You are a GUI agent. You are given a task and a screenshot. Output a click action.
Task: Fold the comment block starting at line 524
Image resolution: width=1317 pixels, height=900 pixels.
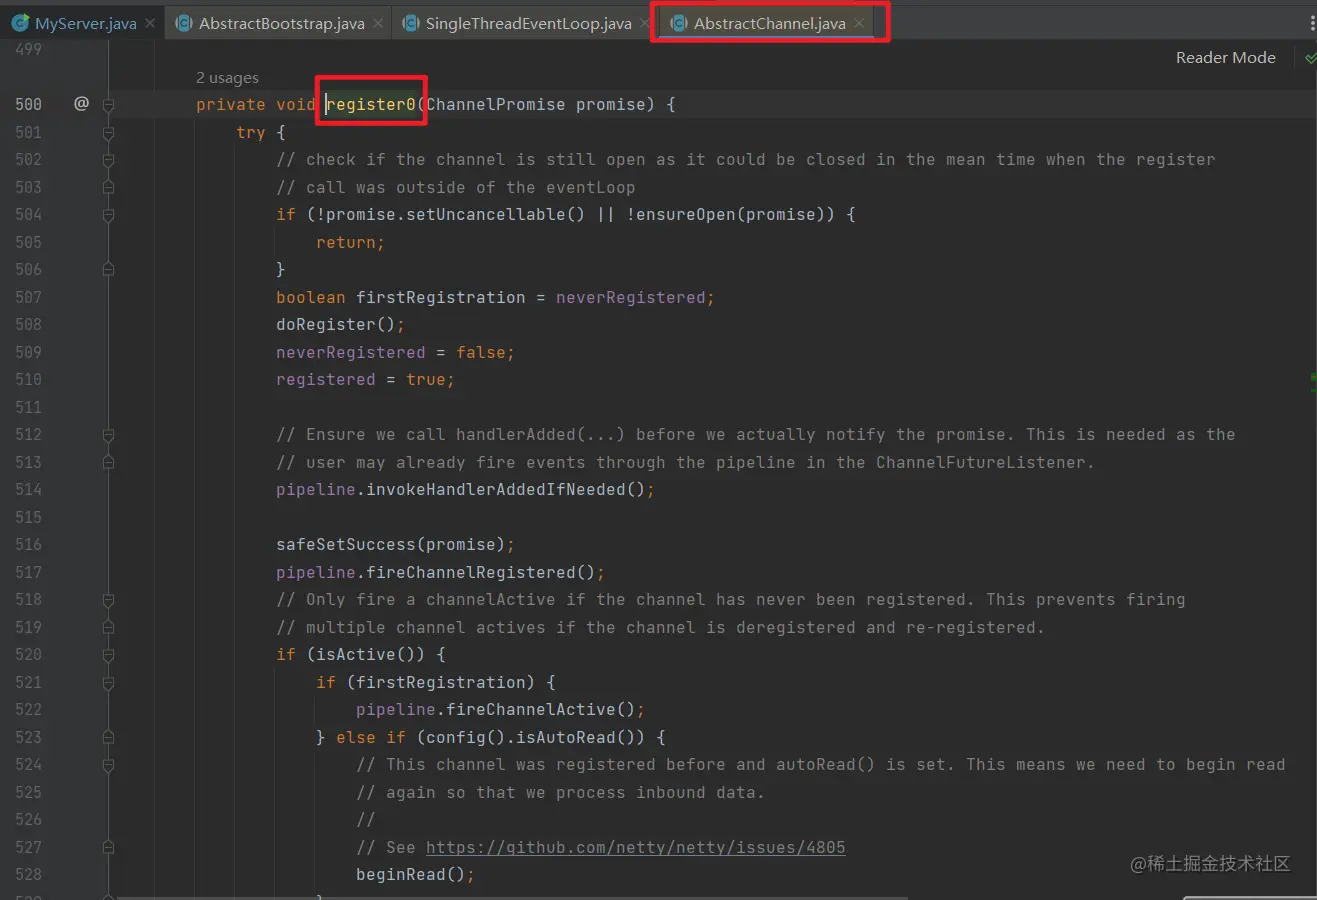click(108, 764)
